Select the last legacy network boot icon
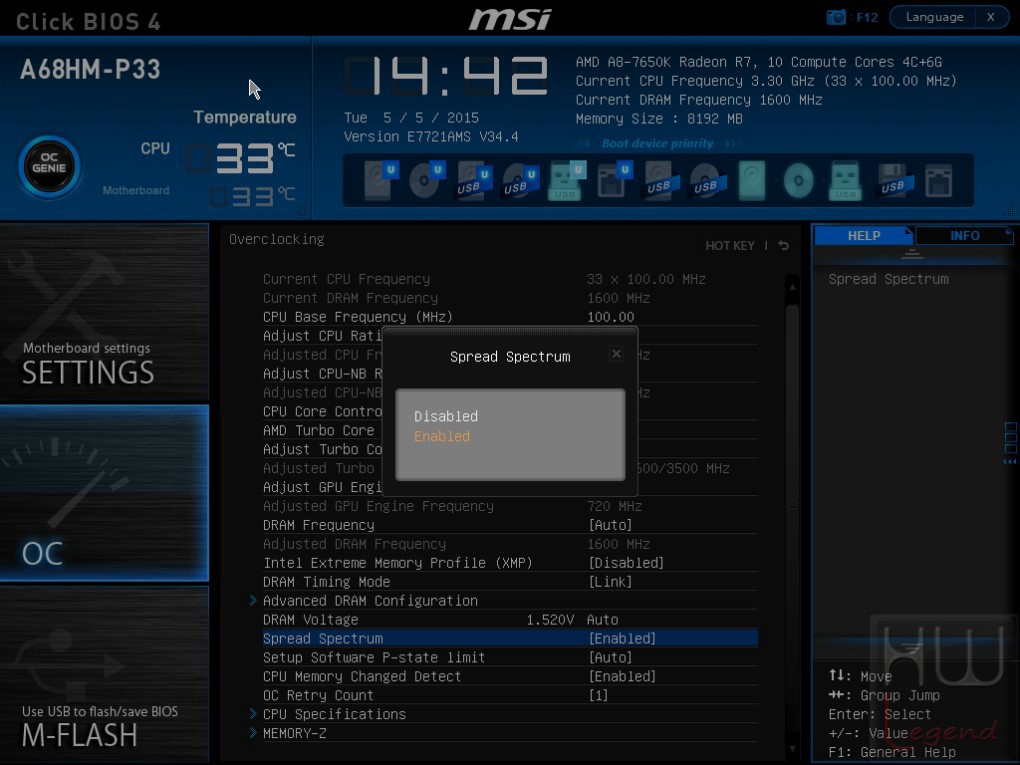This screenshot has height=765, width=1020. coord(939,180)
